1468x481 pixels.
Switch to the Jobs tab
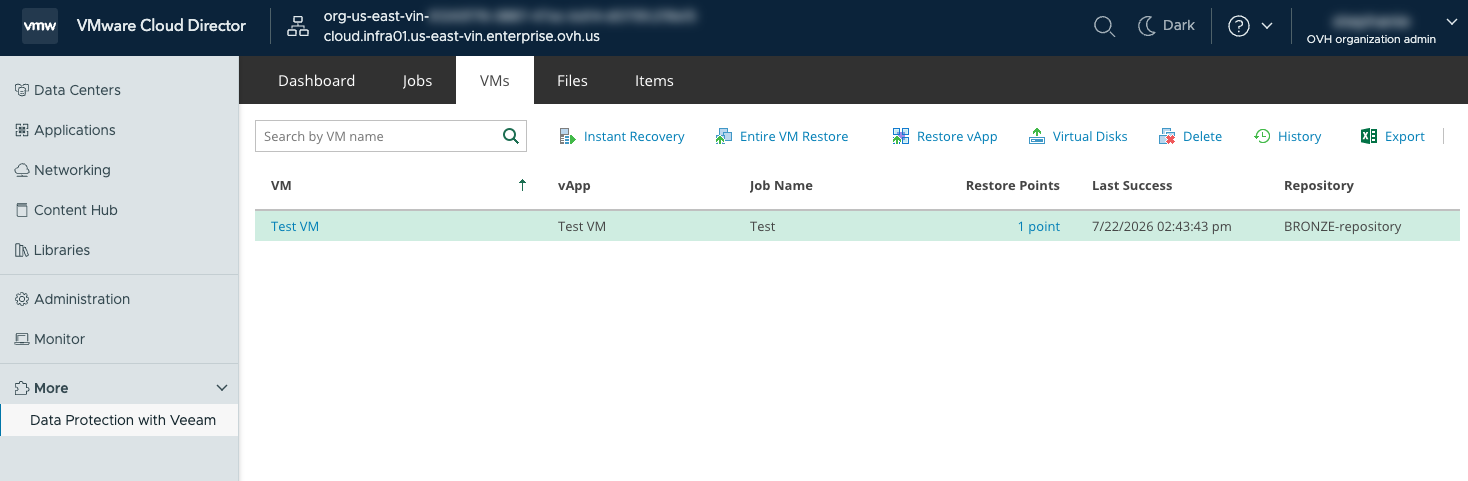(417, 81)
